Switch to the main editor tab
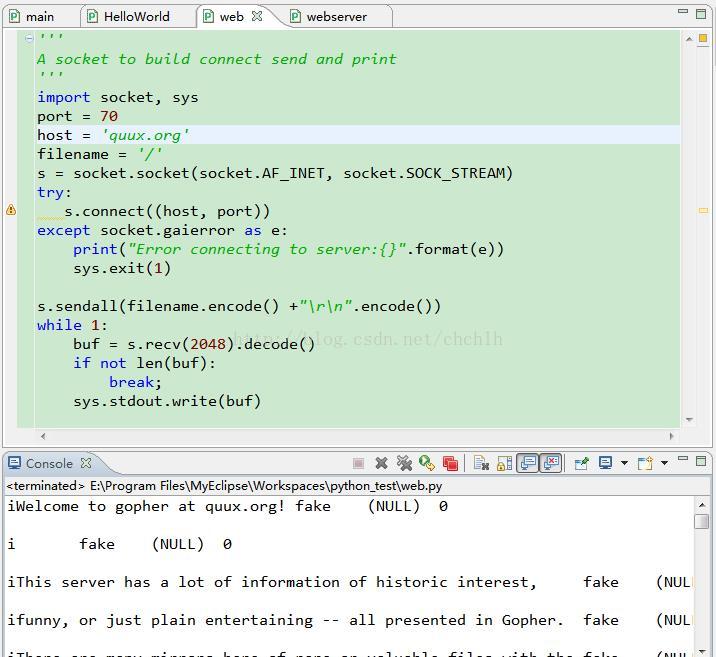716x657 pixels. pos(32,17)
